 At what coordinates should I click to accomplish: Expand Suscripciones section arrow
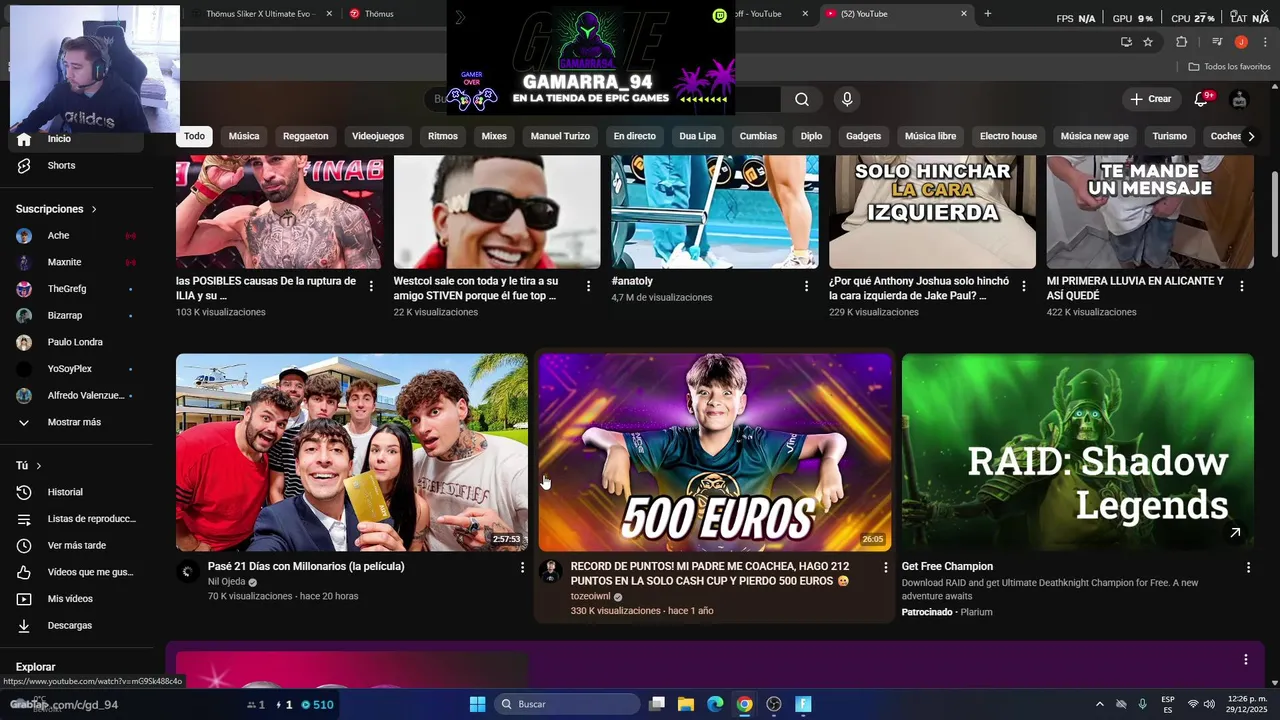click(94, 209)
